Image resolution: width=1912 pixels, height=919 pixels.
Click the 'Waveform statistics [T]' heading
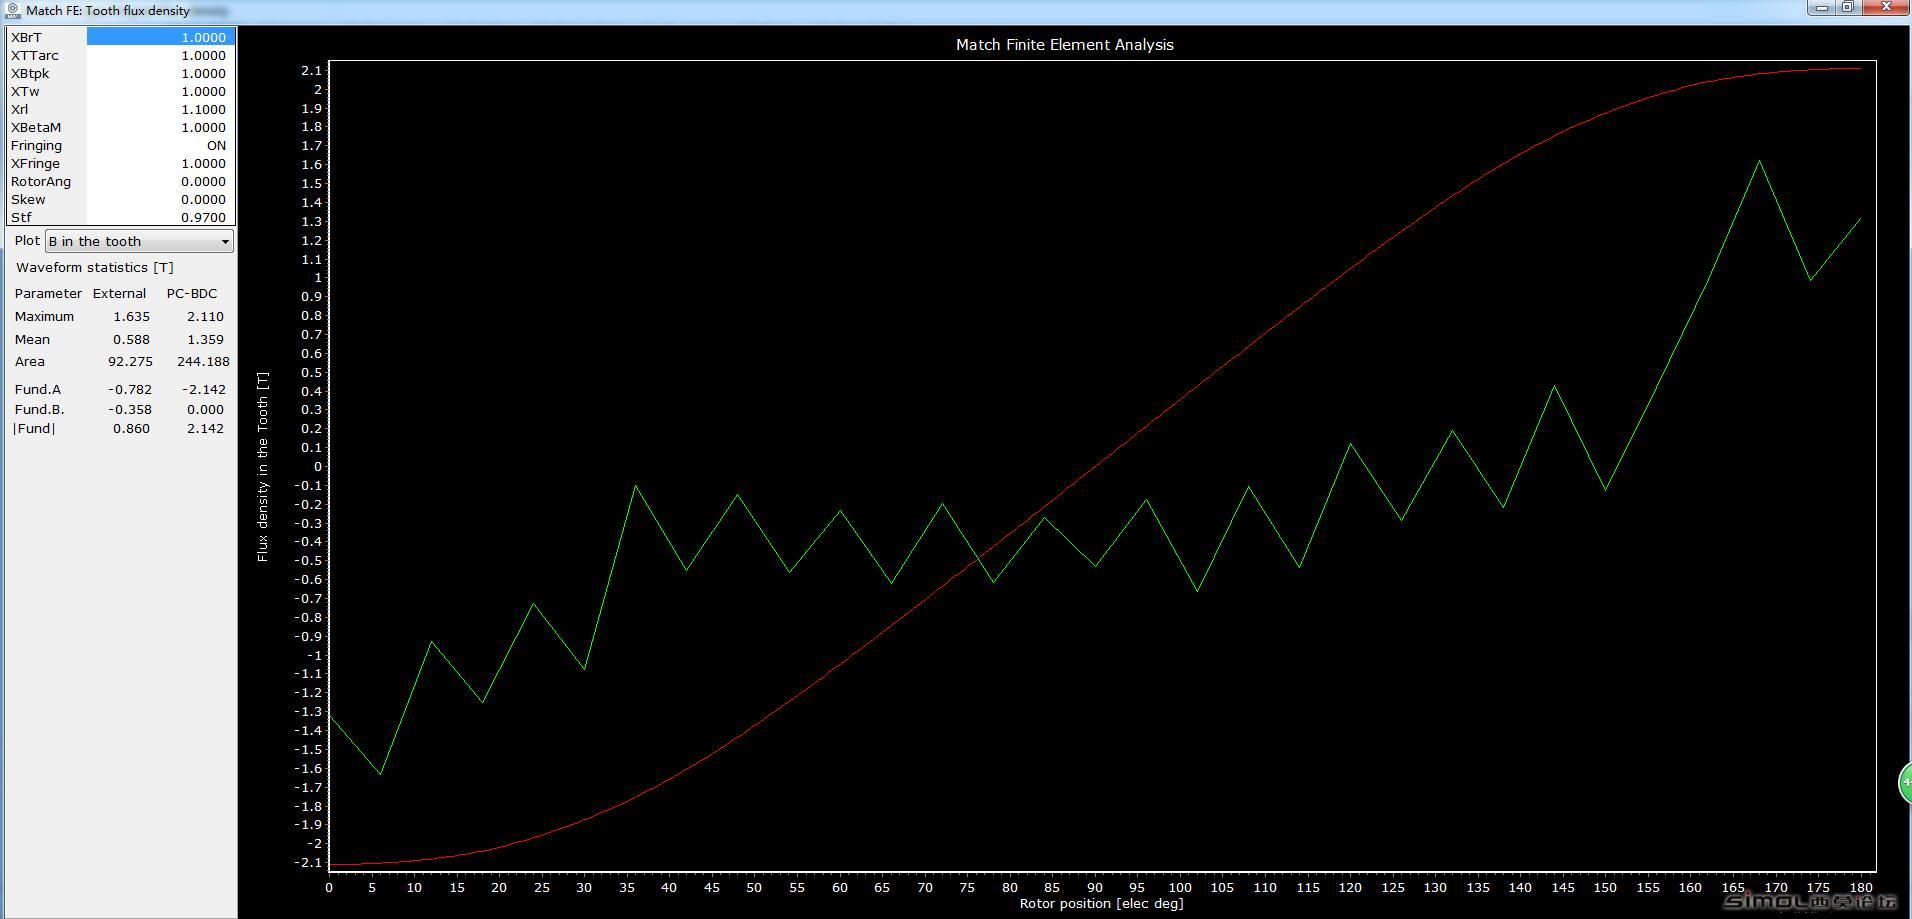click(x=95, y=267)
